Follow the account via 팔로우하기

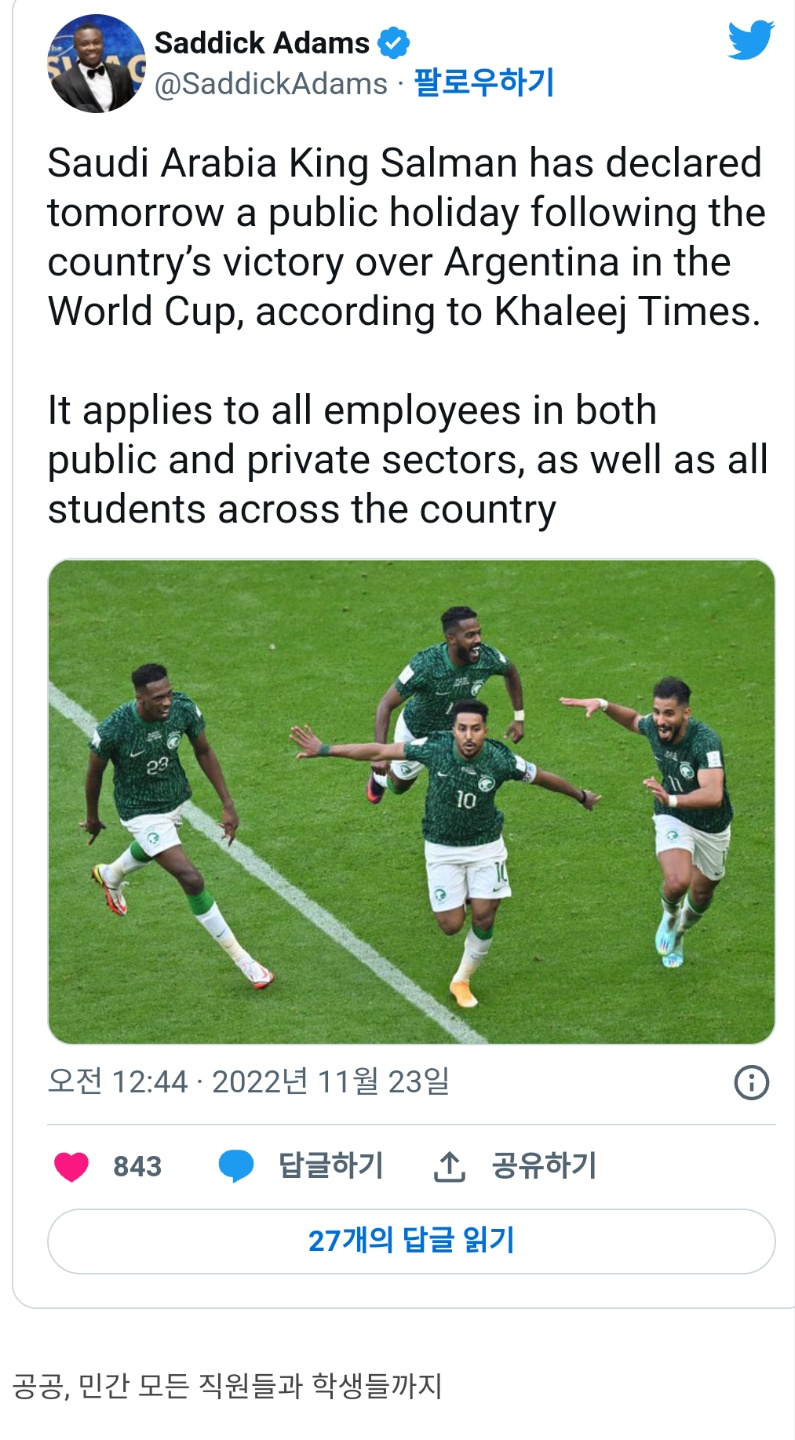coord(484,83)
